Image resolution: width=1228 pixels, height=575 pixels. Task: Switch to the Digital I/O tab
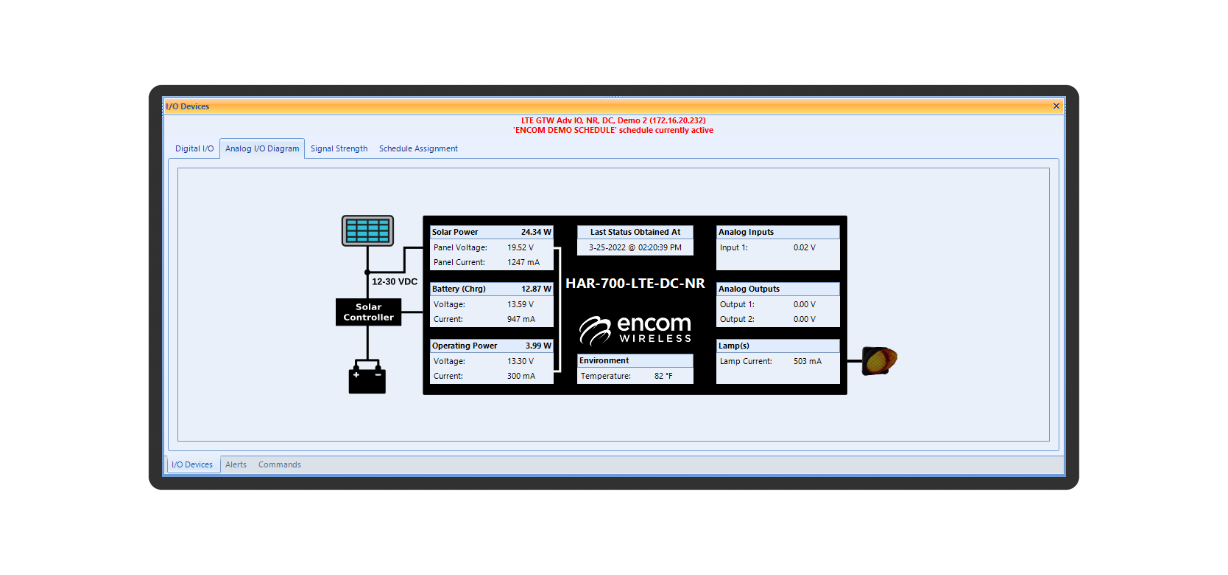pyautogui.click(x=194, y=149)
